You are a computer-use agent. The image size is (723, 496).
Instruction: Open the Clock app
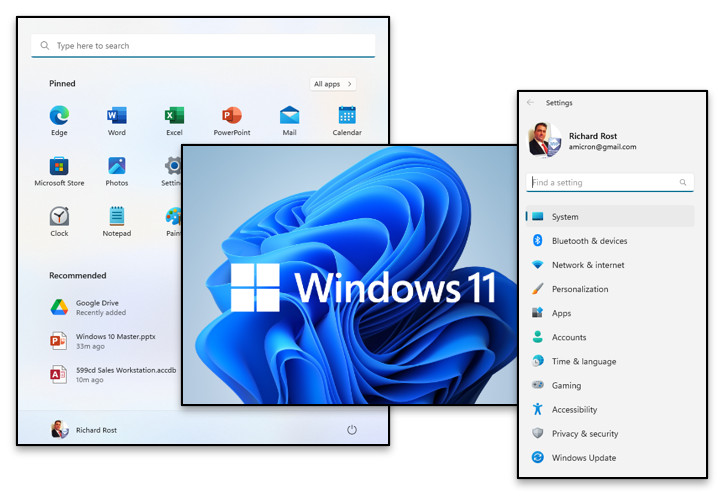[x=59, y=217]
